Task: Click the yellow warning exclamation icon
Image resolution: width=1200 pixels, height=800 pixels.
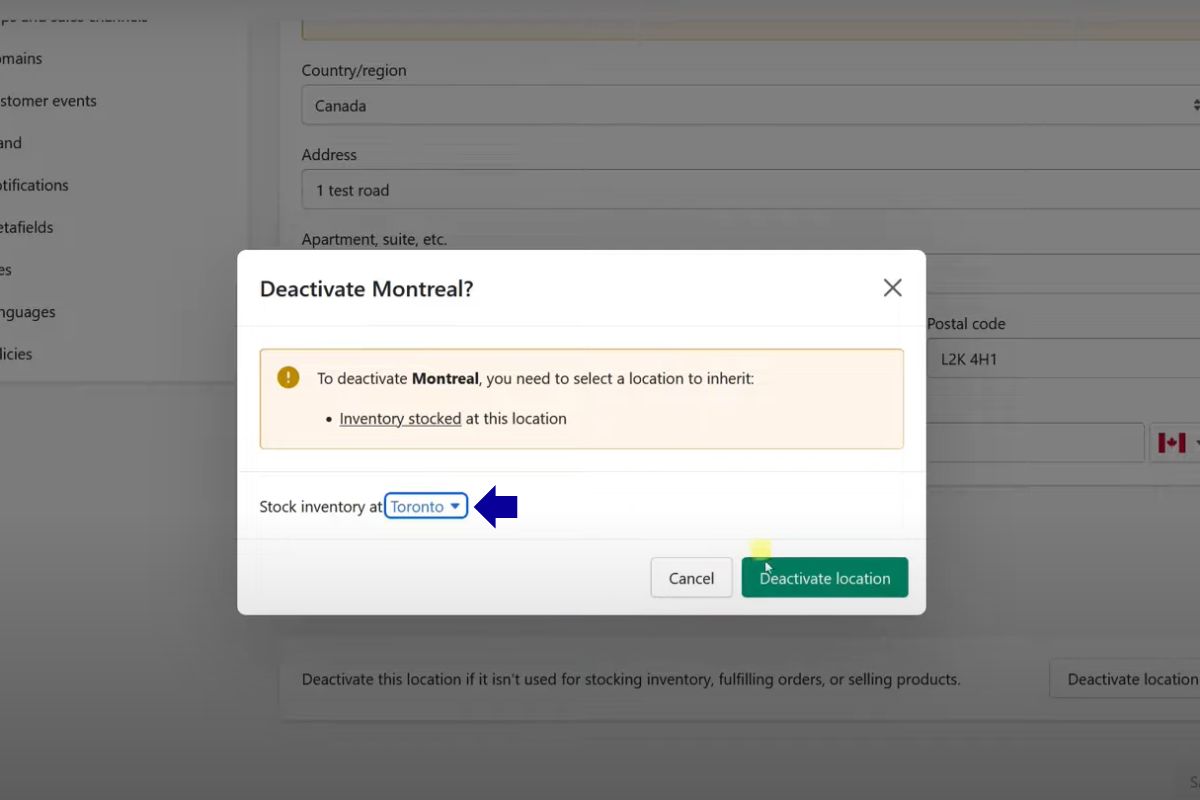Action: [x=288, y=377]
